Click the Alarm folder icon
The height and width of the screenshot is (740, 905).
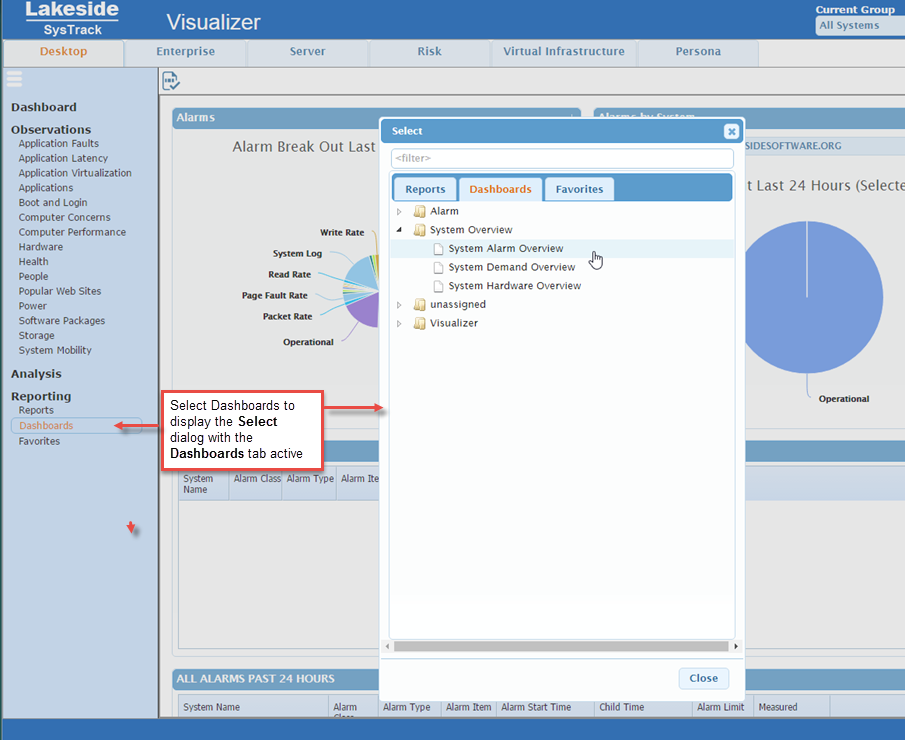tap(420, 211)
